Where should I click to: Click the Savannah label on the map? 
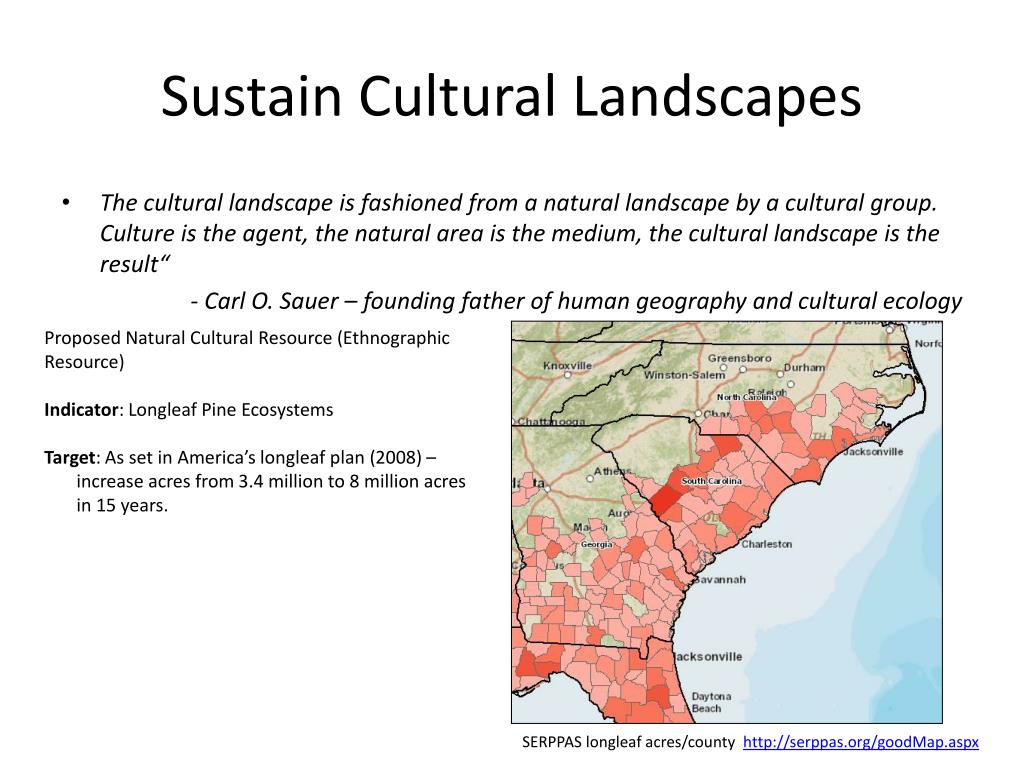click(x=719, y=579)
